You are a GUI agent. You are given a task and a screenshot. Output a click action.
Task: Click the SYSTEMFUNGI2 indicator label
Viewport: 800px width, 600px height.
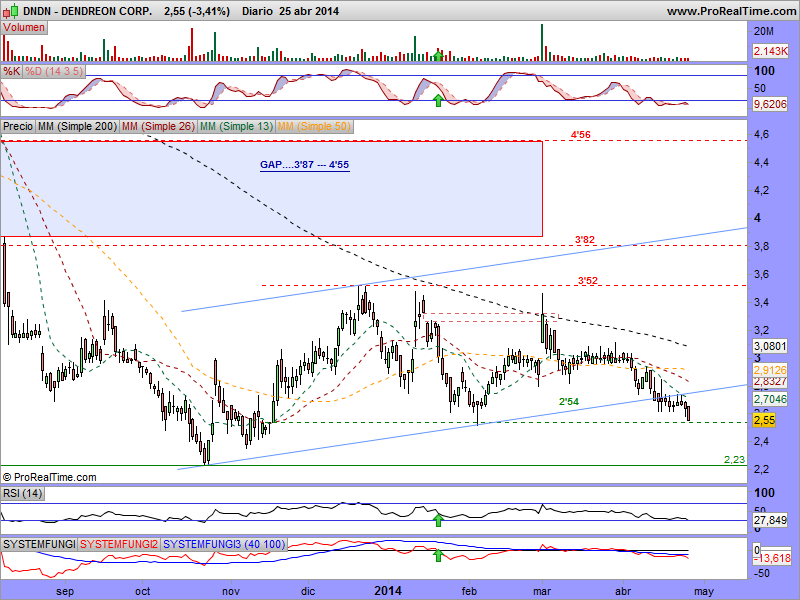[x=119, y=544]
